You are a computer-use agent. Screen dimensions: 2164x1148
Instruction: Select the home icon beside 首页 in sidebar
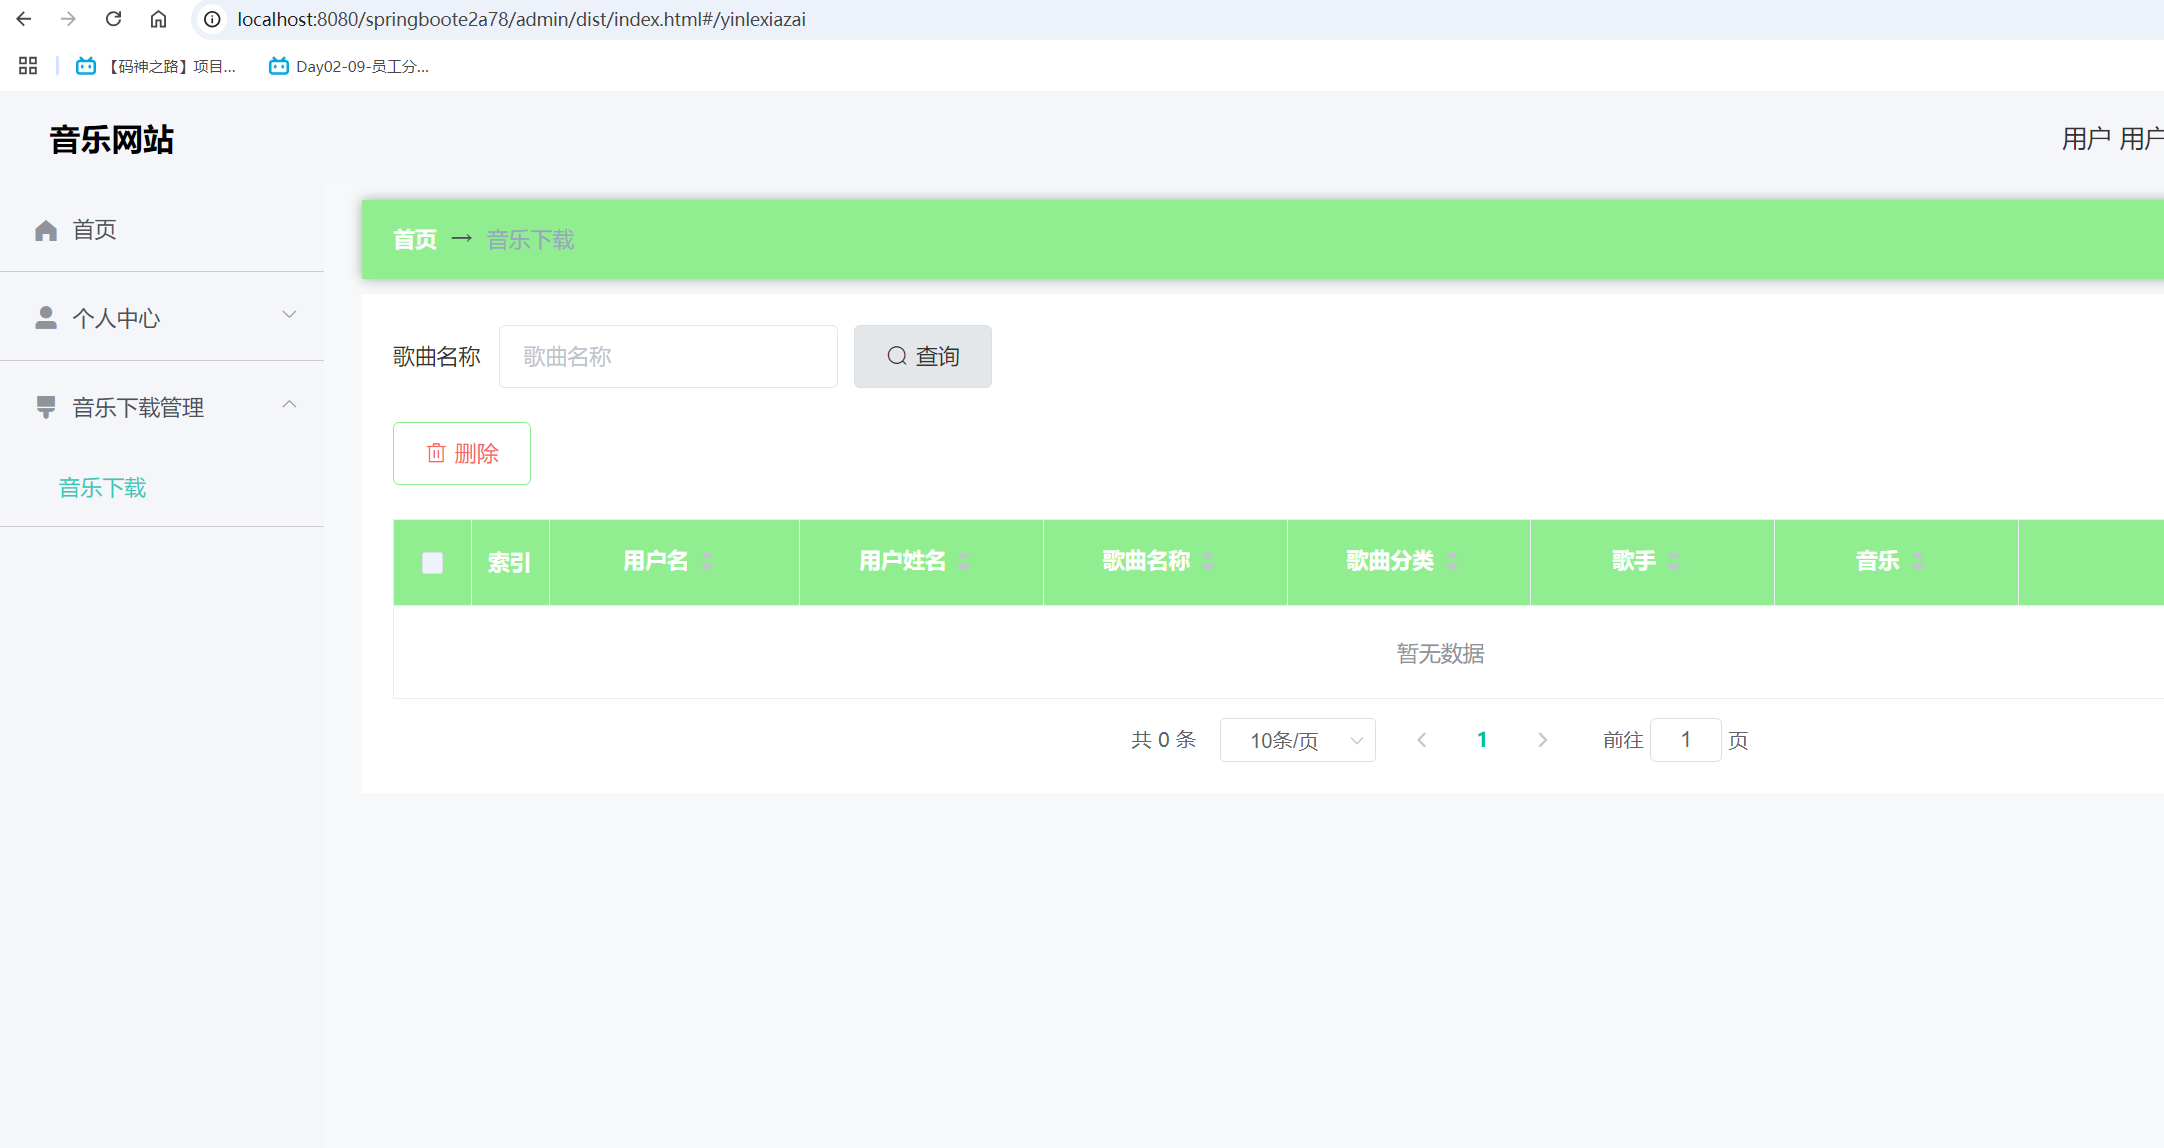tap(46, 229)
